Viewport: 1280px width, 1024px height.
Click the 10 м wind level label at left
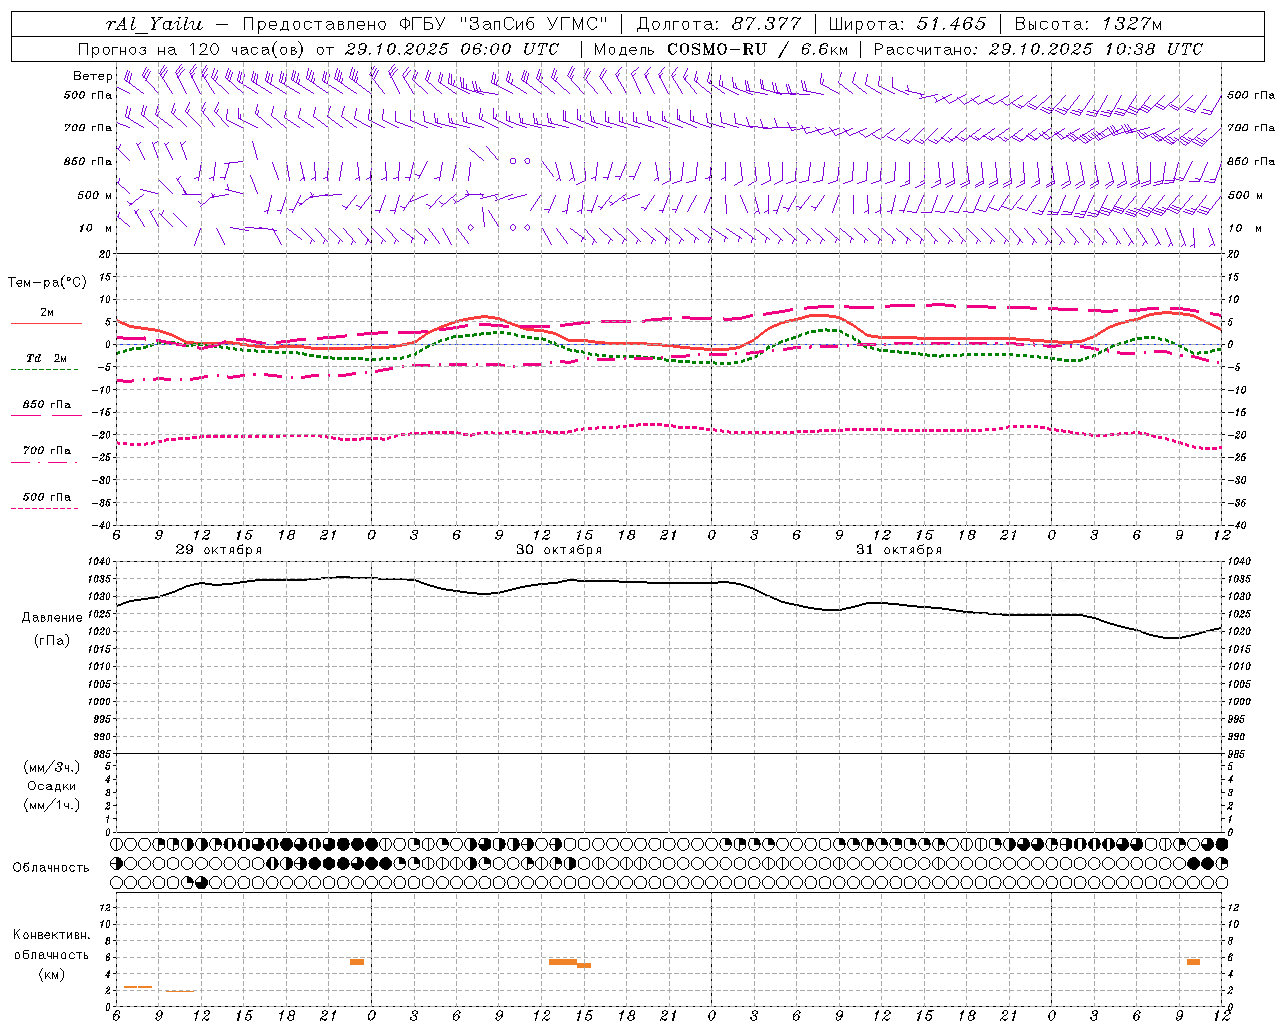(x=96, y=228)
